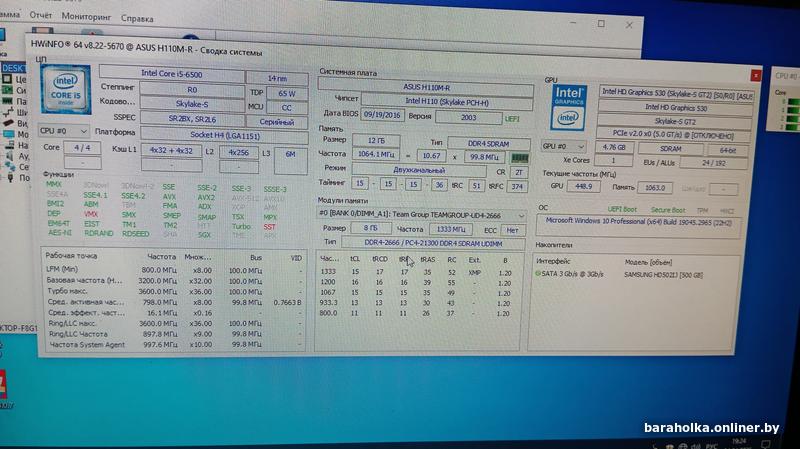Open the Отчёт menu
Screen dimensions: 800x449
(40, 15)
